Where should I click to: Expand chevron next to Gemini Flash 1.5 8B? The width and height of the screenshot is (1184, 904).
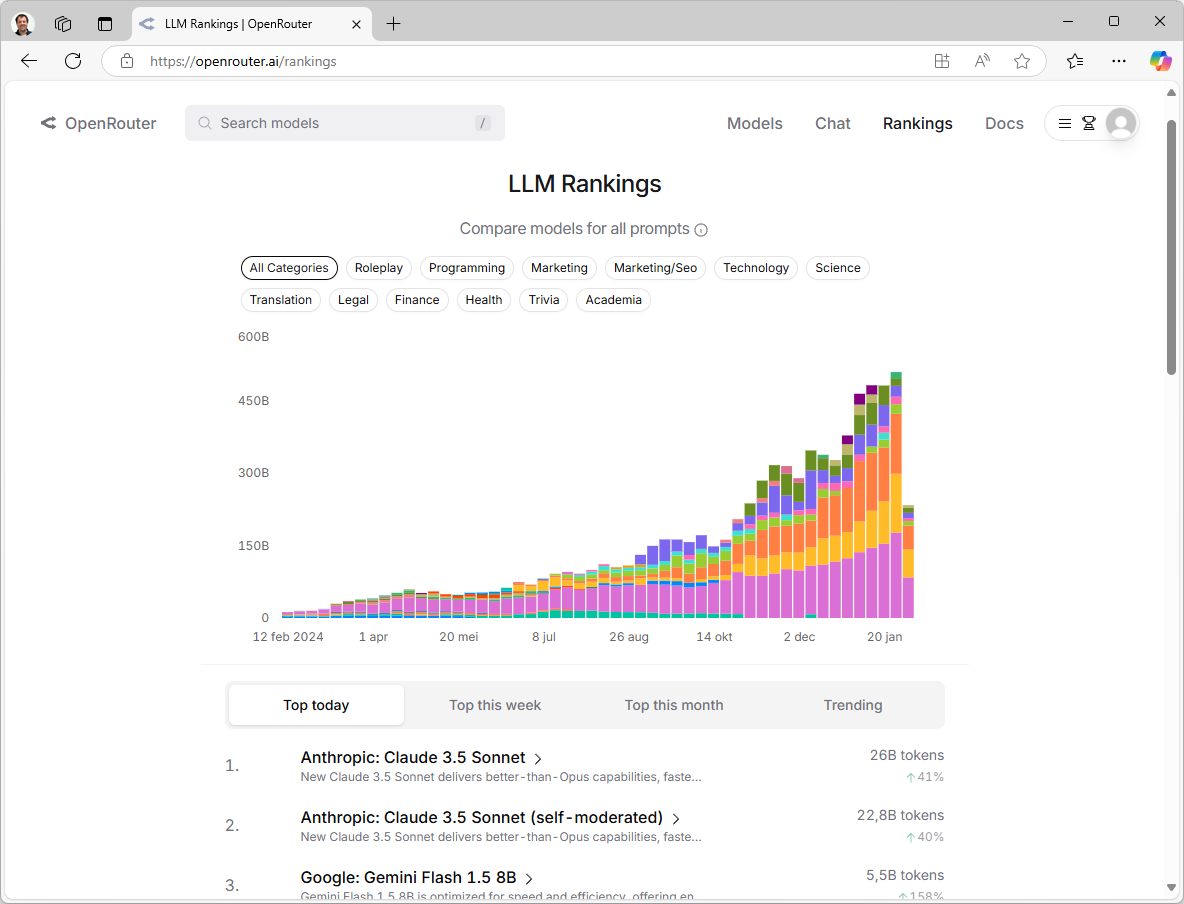point(529,878)
